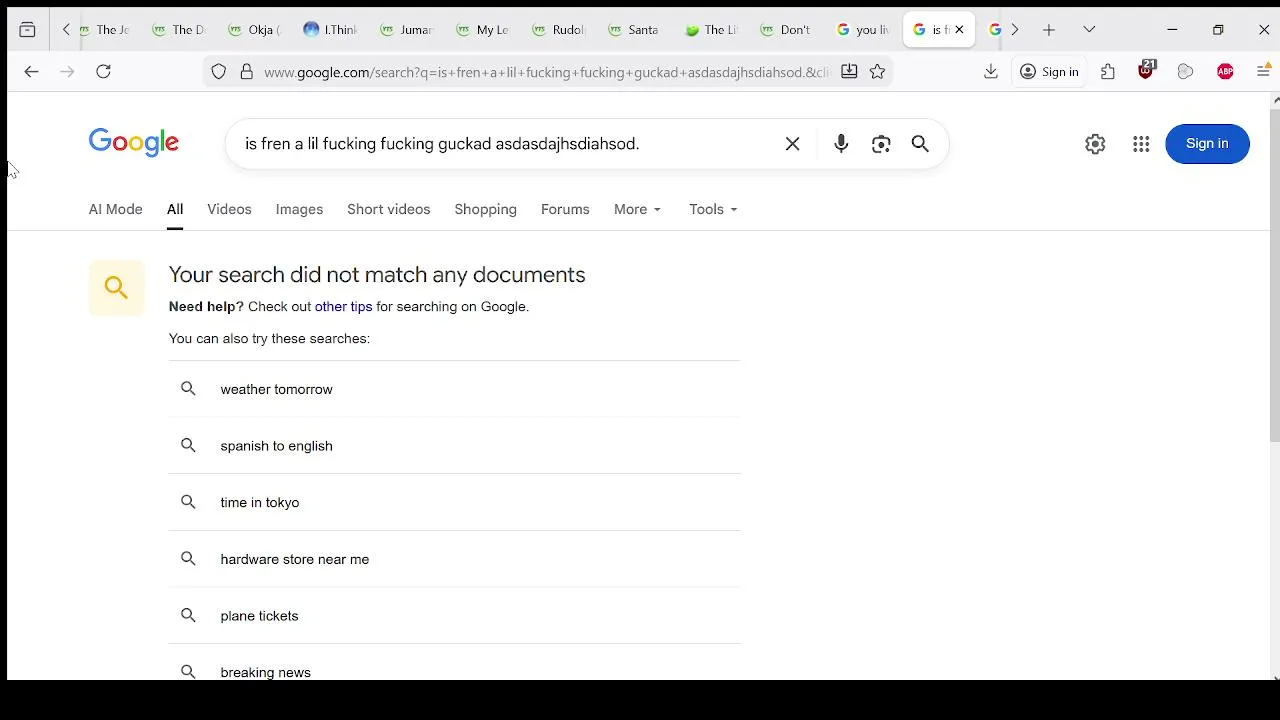Switch to the 'Okja' browser tab
Screen dimensions: 1280x720
(x=254, y=30)
